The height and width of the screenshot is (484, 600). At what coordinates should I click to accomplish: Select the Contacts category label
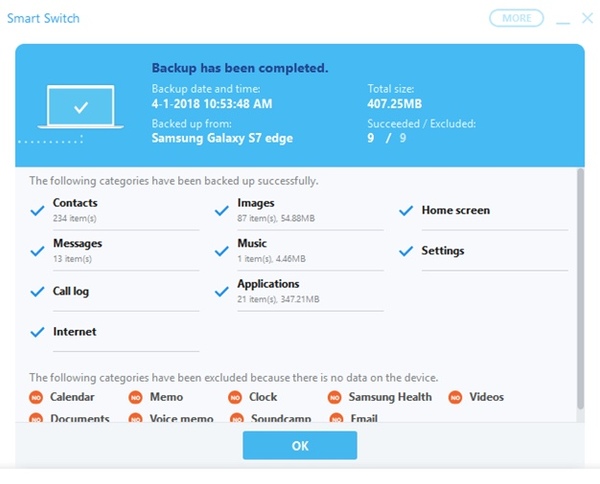coord(75,203)
